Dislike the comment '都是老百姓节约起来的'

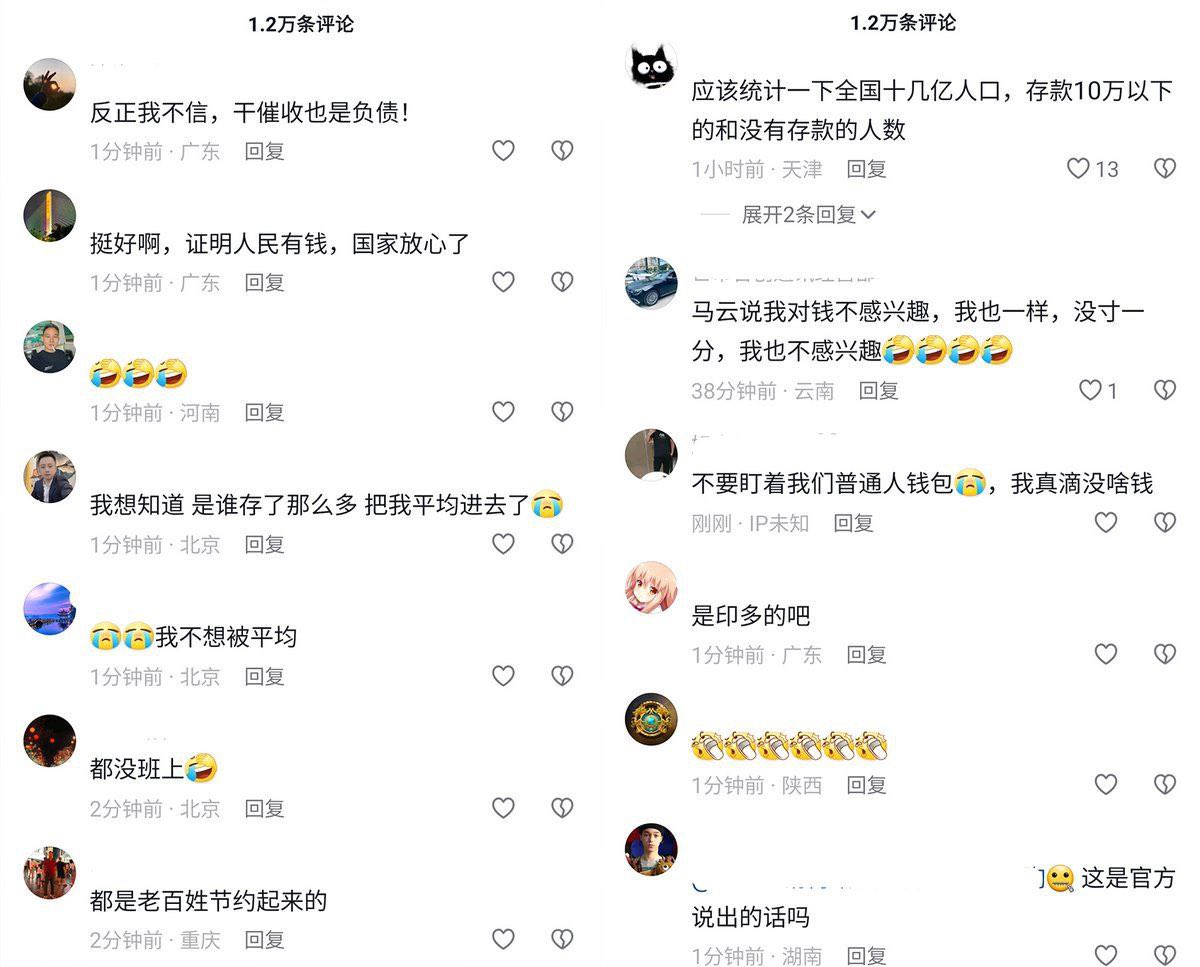(563, 939)
